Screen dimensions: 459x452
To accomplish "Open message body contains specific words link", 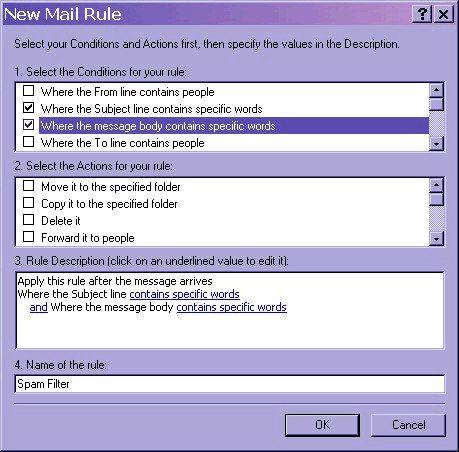I will 231,307.
